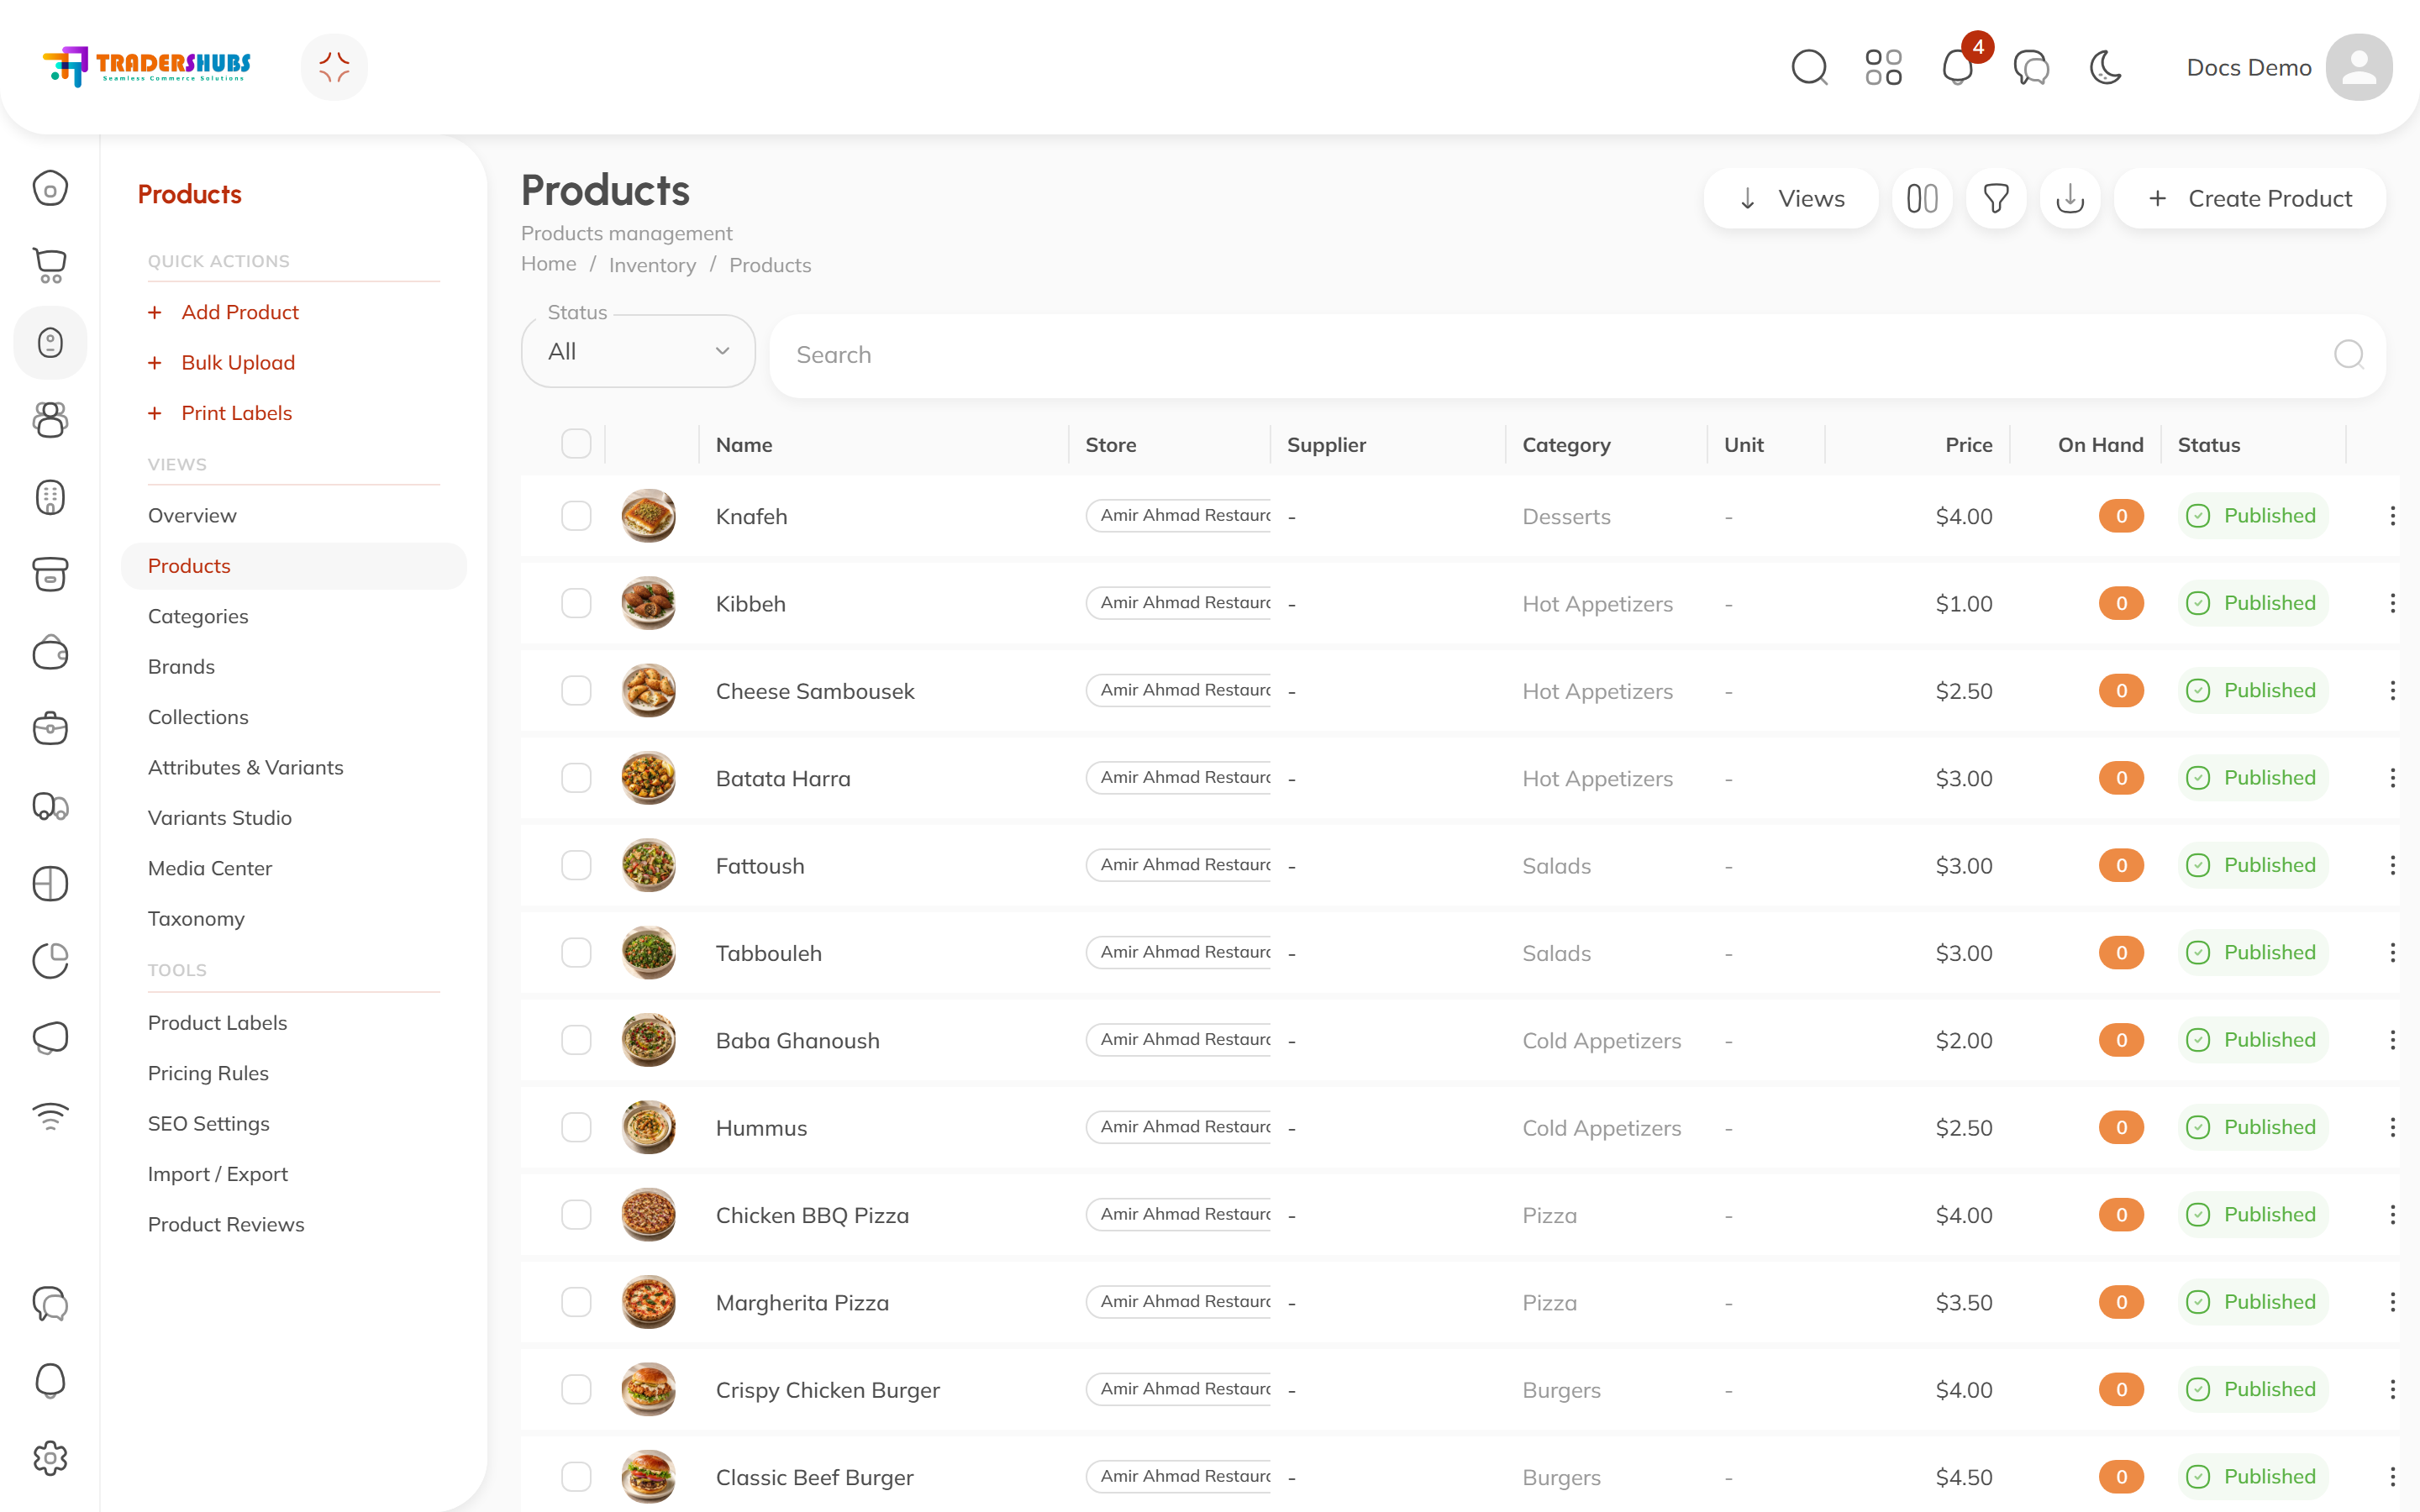Image resolution: width=2420 pixels, height=1512 pixels.
Task: Open the Status dropdown set to All
Action: coord(638,351)
